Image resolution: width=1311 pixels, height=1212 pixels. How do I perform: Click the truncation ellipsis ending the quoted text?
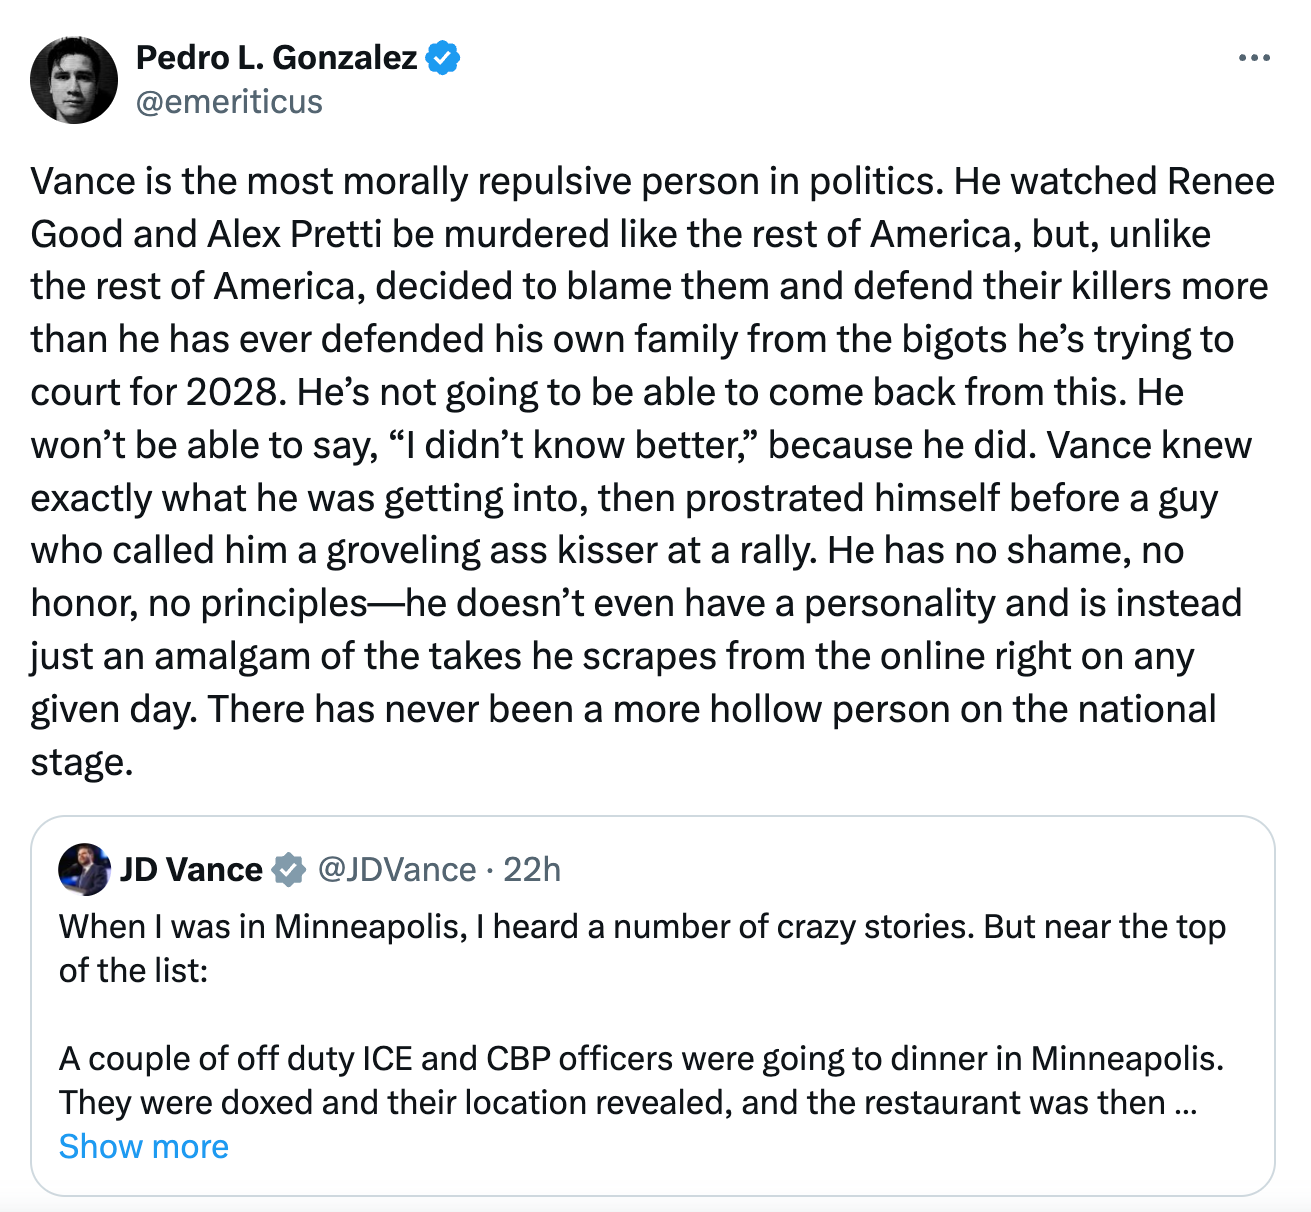(x=1187, y=1103)
